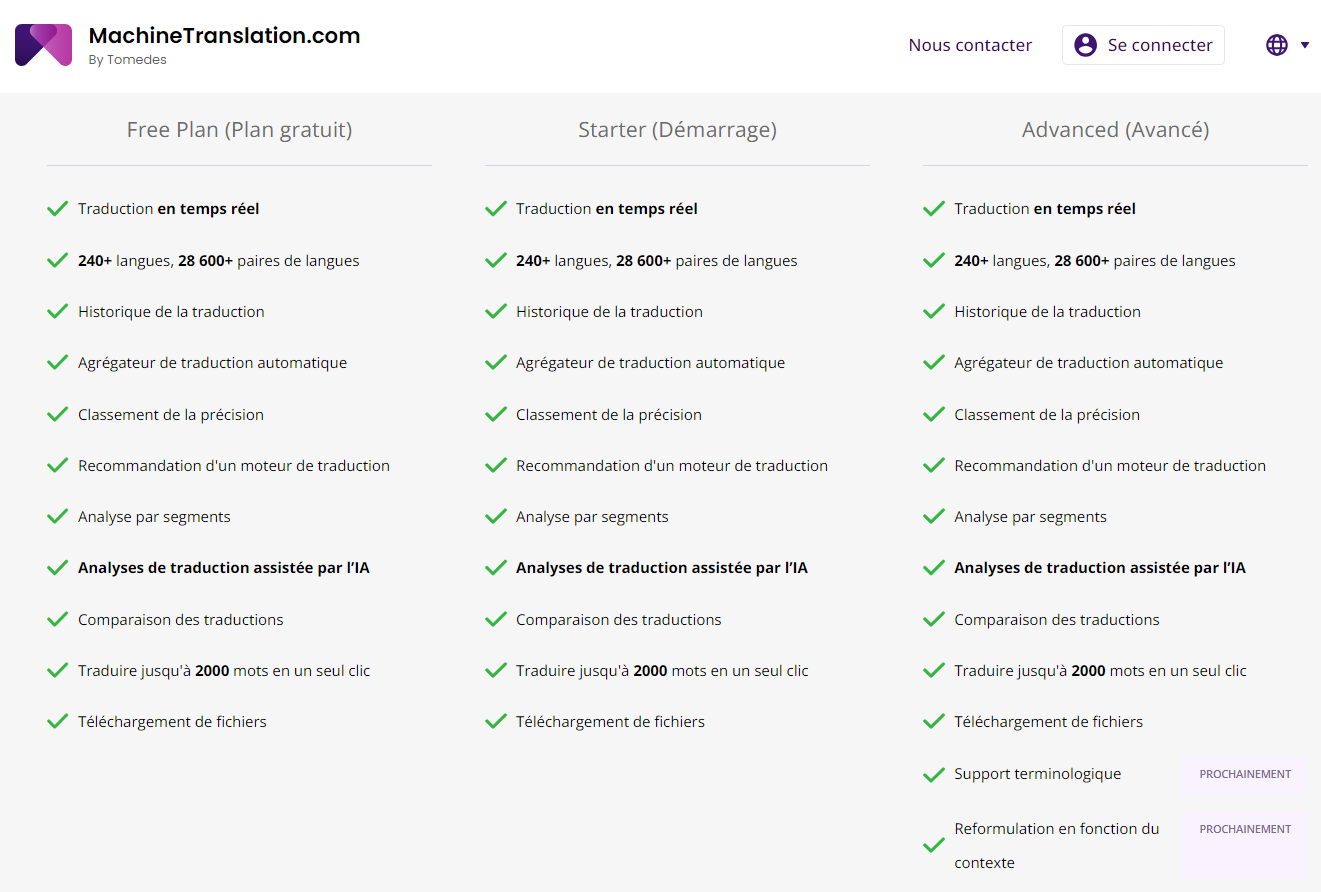Select Starter Historique de la traduction text

pos(609,312)
